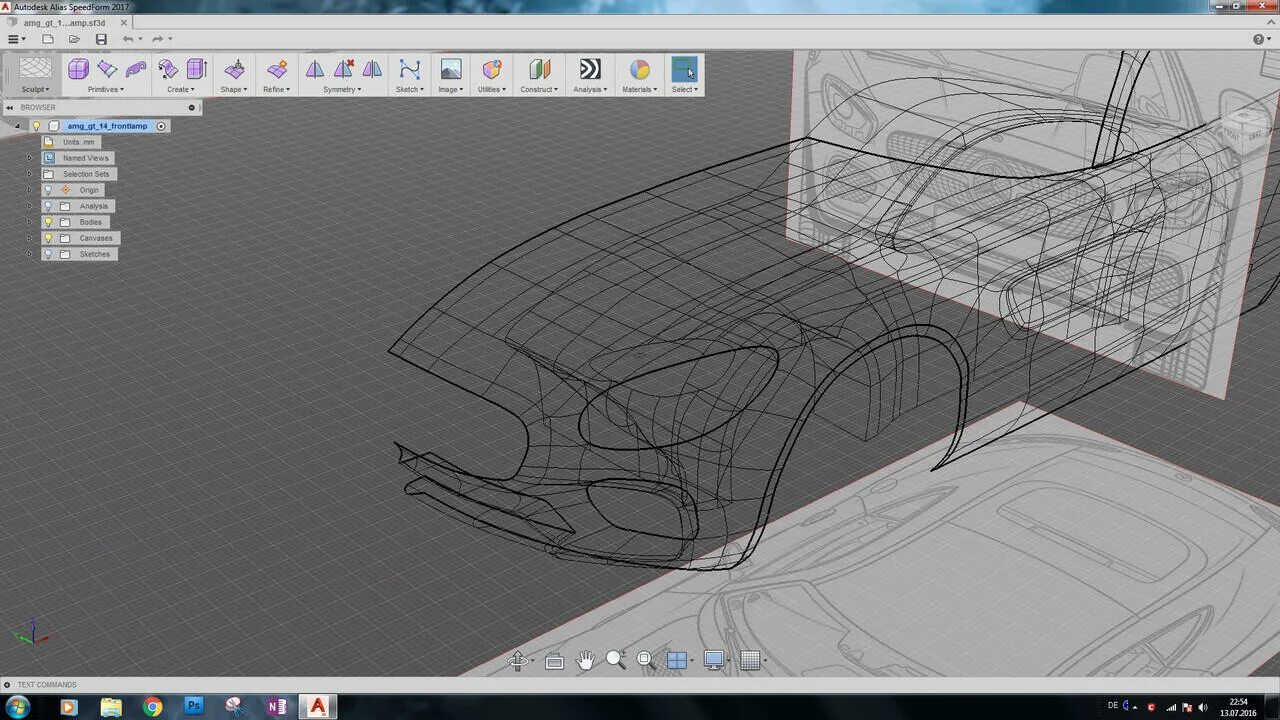This screenshot has height=720, width=1280.
Task: Open the Primitives dropdown menu
Action: coord(106,90)
